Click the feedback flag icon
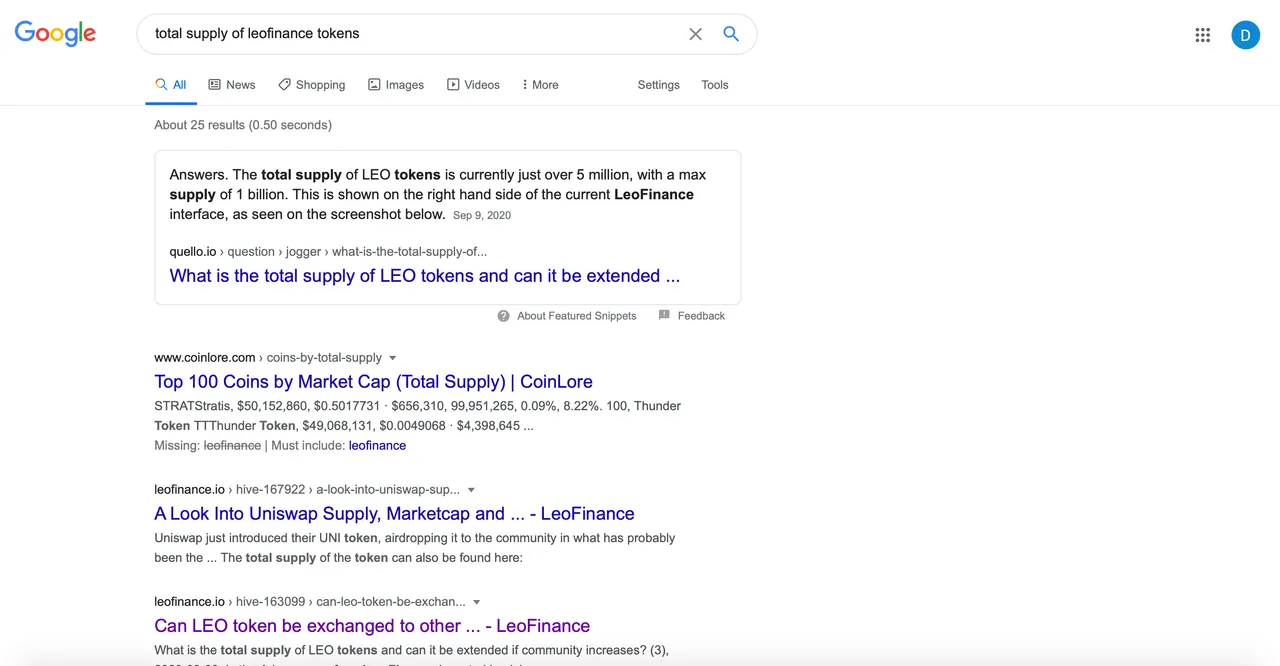Image resolution: width=1280 pixels, height=666 pixels. 664,316
